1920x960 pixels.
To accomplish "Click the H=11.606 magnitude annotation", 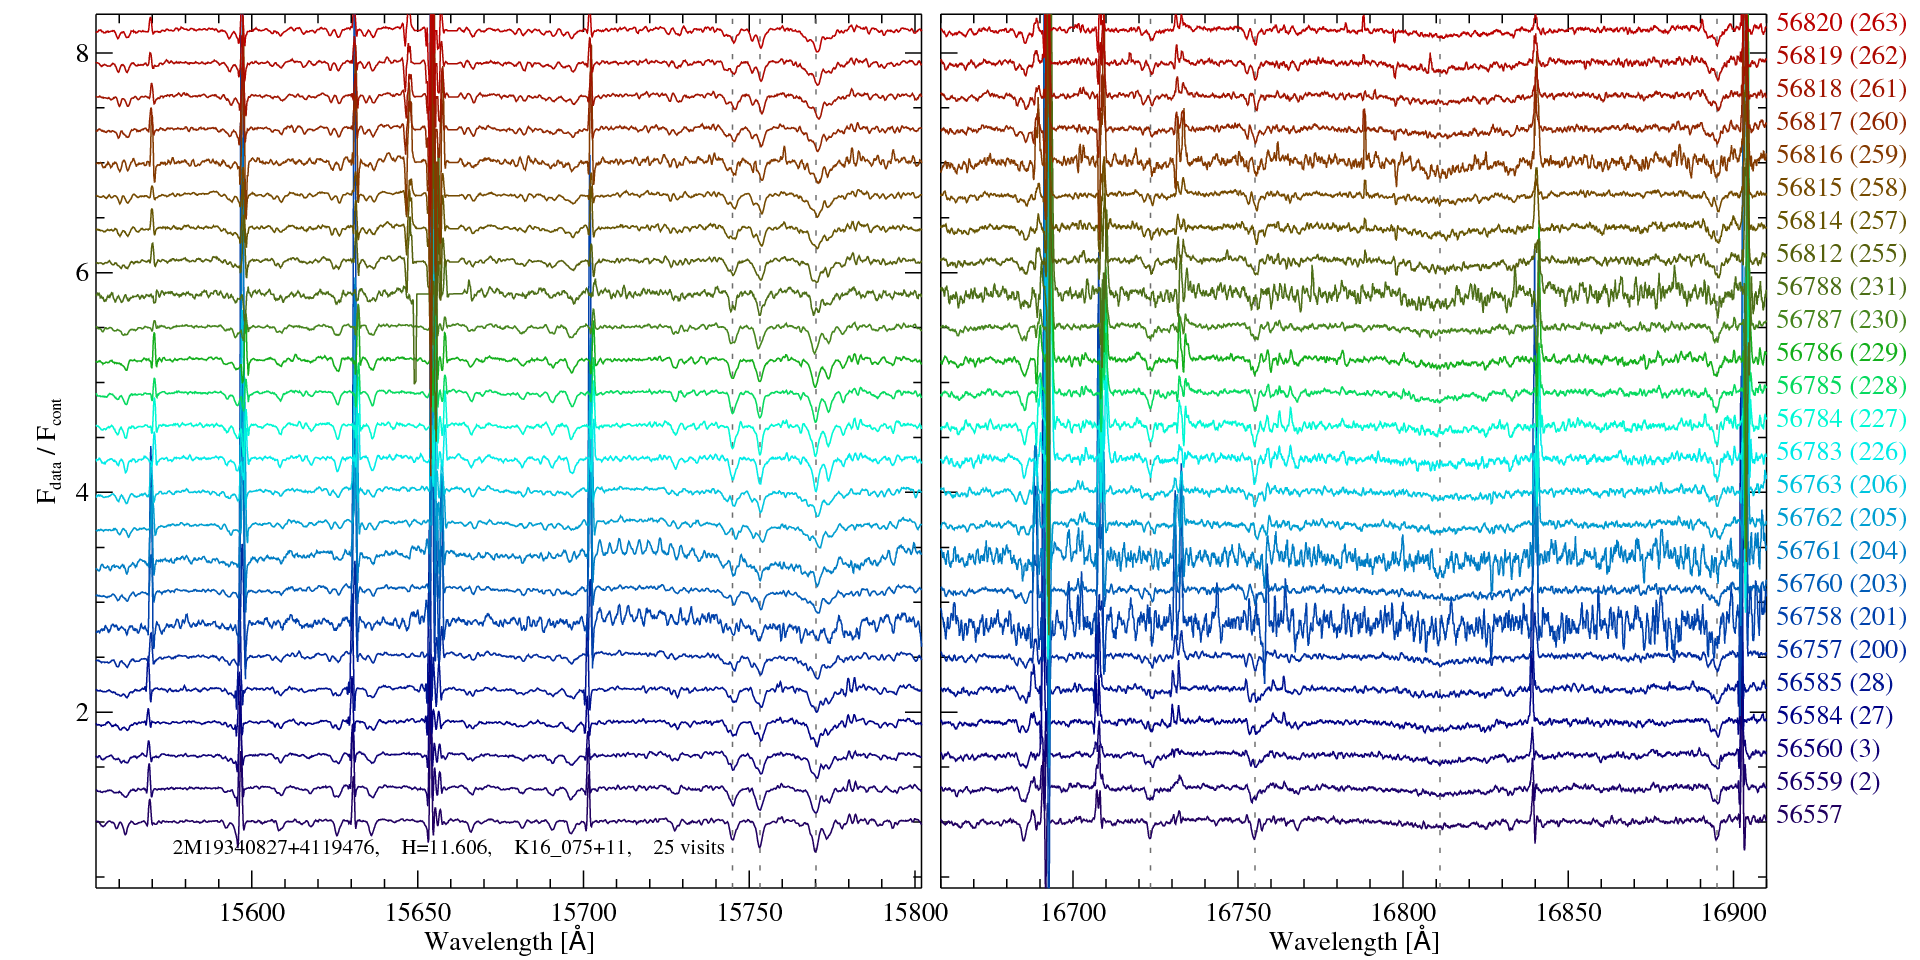I will [445, 848].
